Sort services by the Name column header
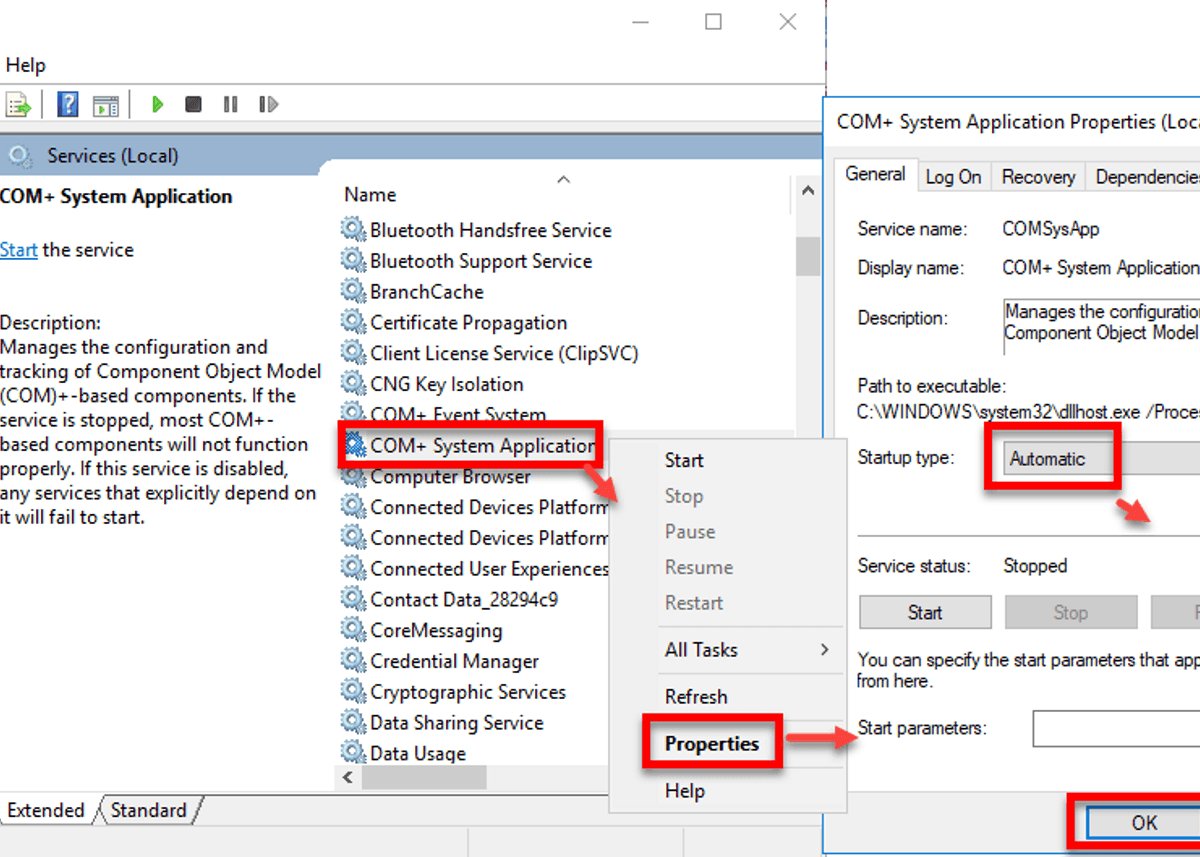This screenshot has height=857, width=1200. click(370, 195)
